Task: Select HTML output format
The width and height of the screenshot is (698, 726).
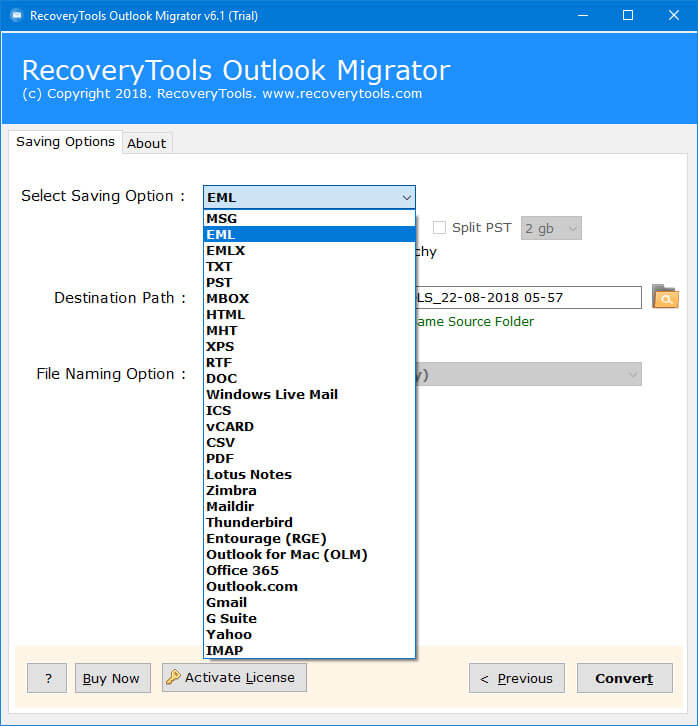Action: (309, 314)
